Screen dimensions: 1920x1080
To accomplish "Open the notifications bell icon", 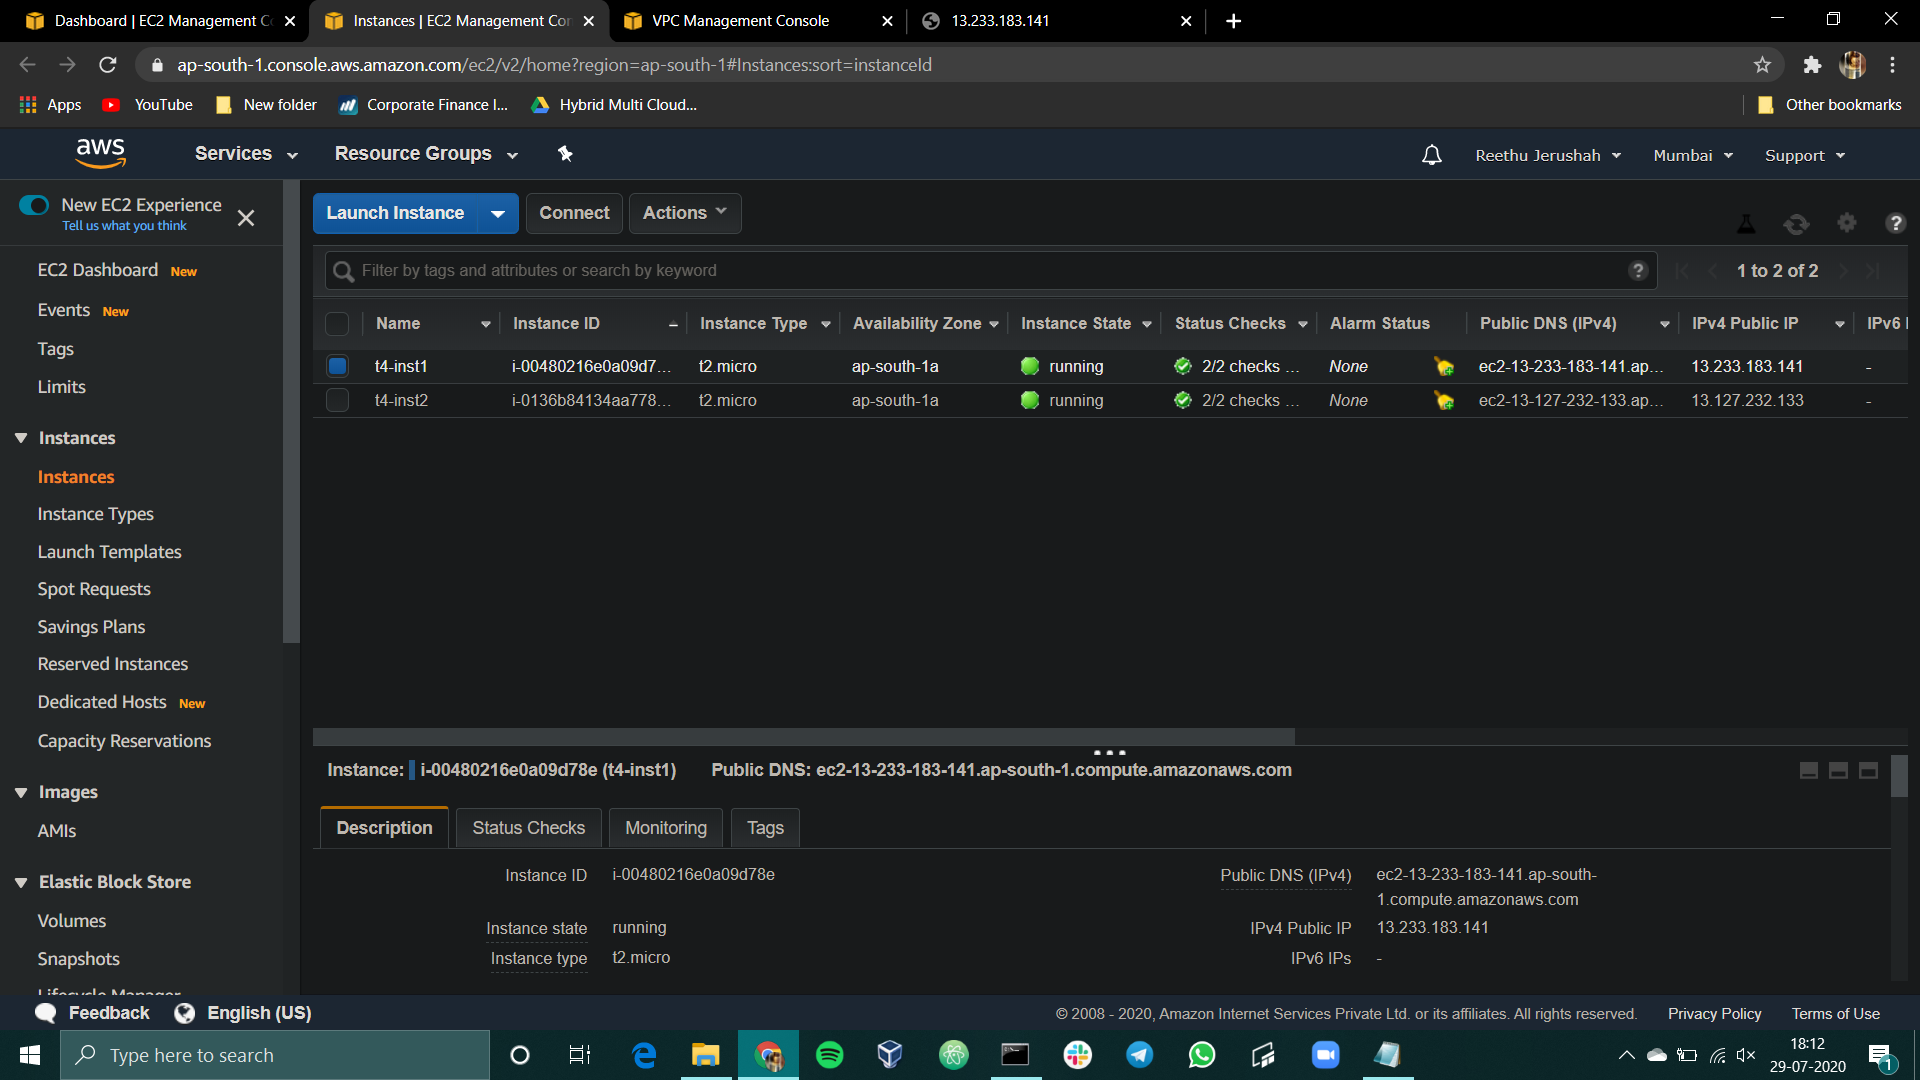I will tap(1432, 155).
